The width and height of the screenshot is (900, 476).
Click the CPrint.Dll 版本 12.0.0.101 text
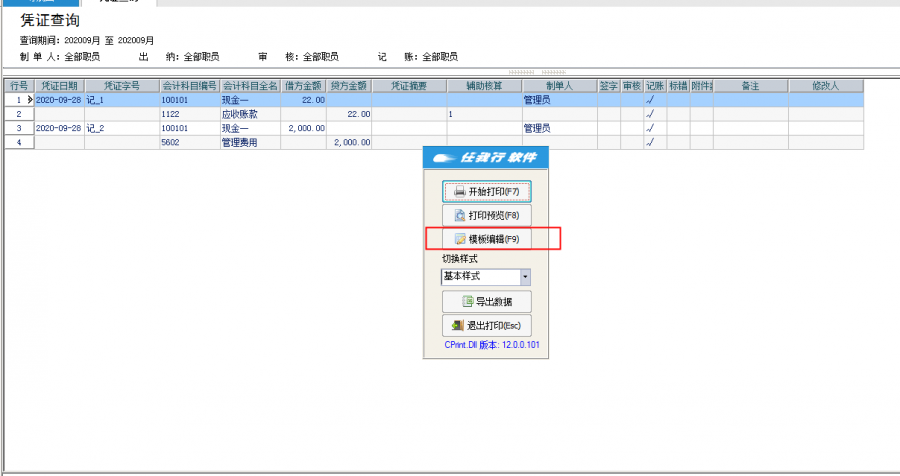click(492, 345)
